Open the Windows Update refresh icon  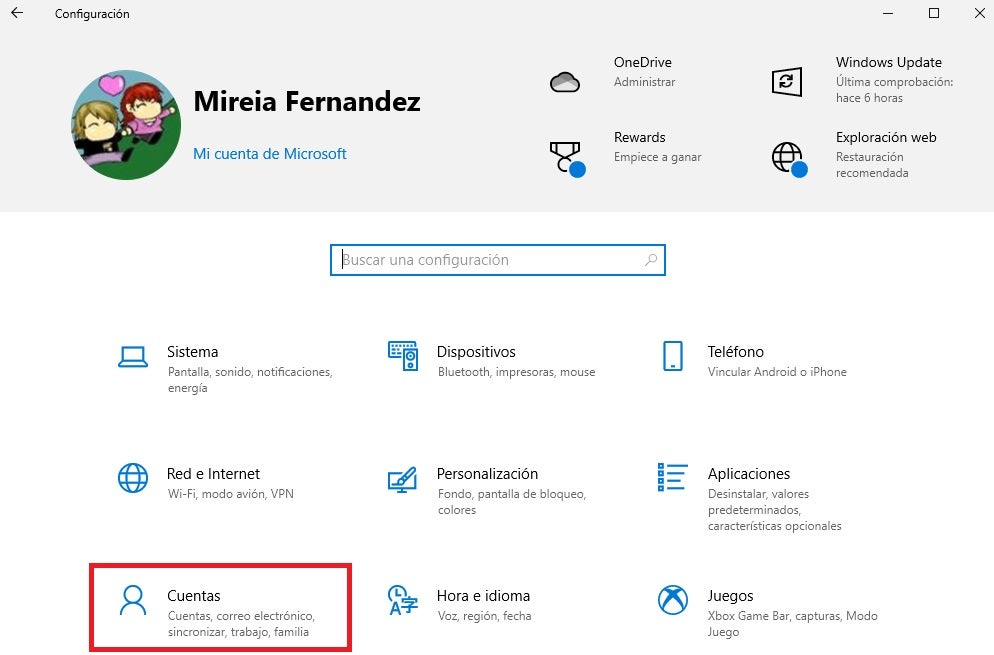787,82
